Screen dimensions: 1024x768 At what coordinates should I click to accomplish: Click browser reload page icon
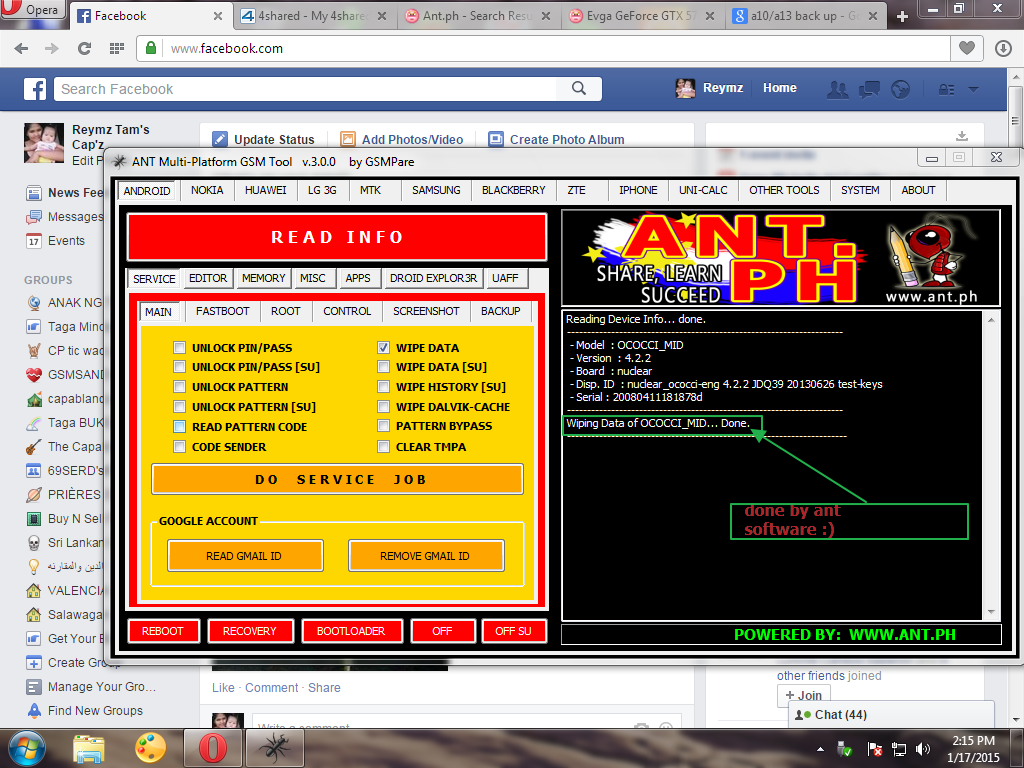(85, 48)
